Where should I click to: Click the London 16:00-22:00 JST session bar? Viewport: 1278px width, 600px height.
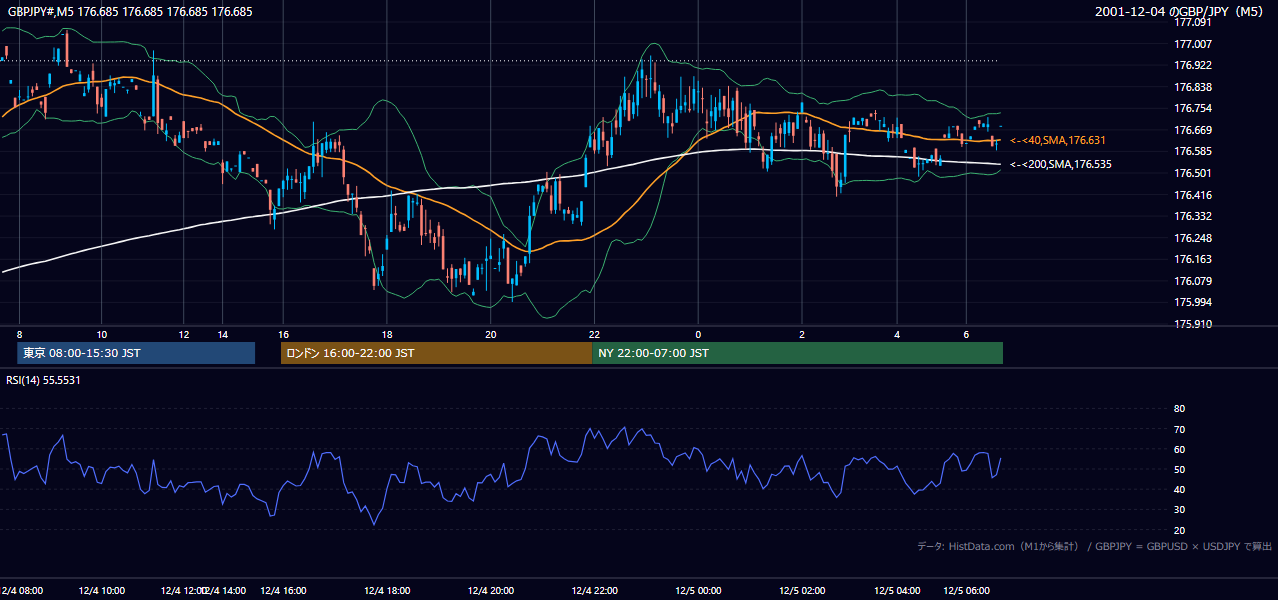point(436,353)
